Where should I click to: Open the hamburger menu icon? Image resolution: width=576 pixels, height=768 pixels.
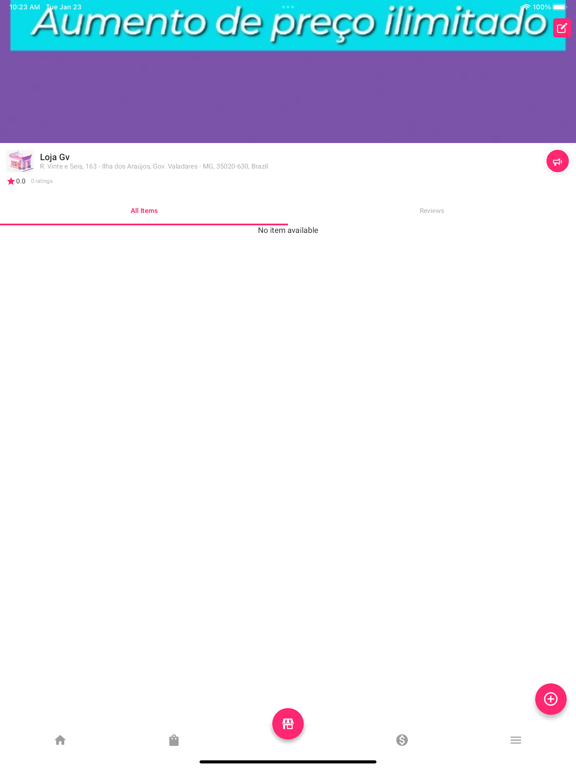point(516,740)
